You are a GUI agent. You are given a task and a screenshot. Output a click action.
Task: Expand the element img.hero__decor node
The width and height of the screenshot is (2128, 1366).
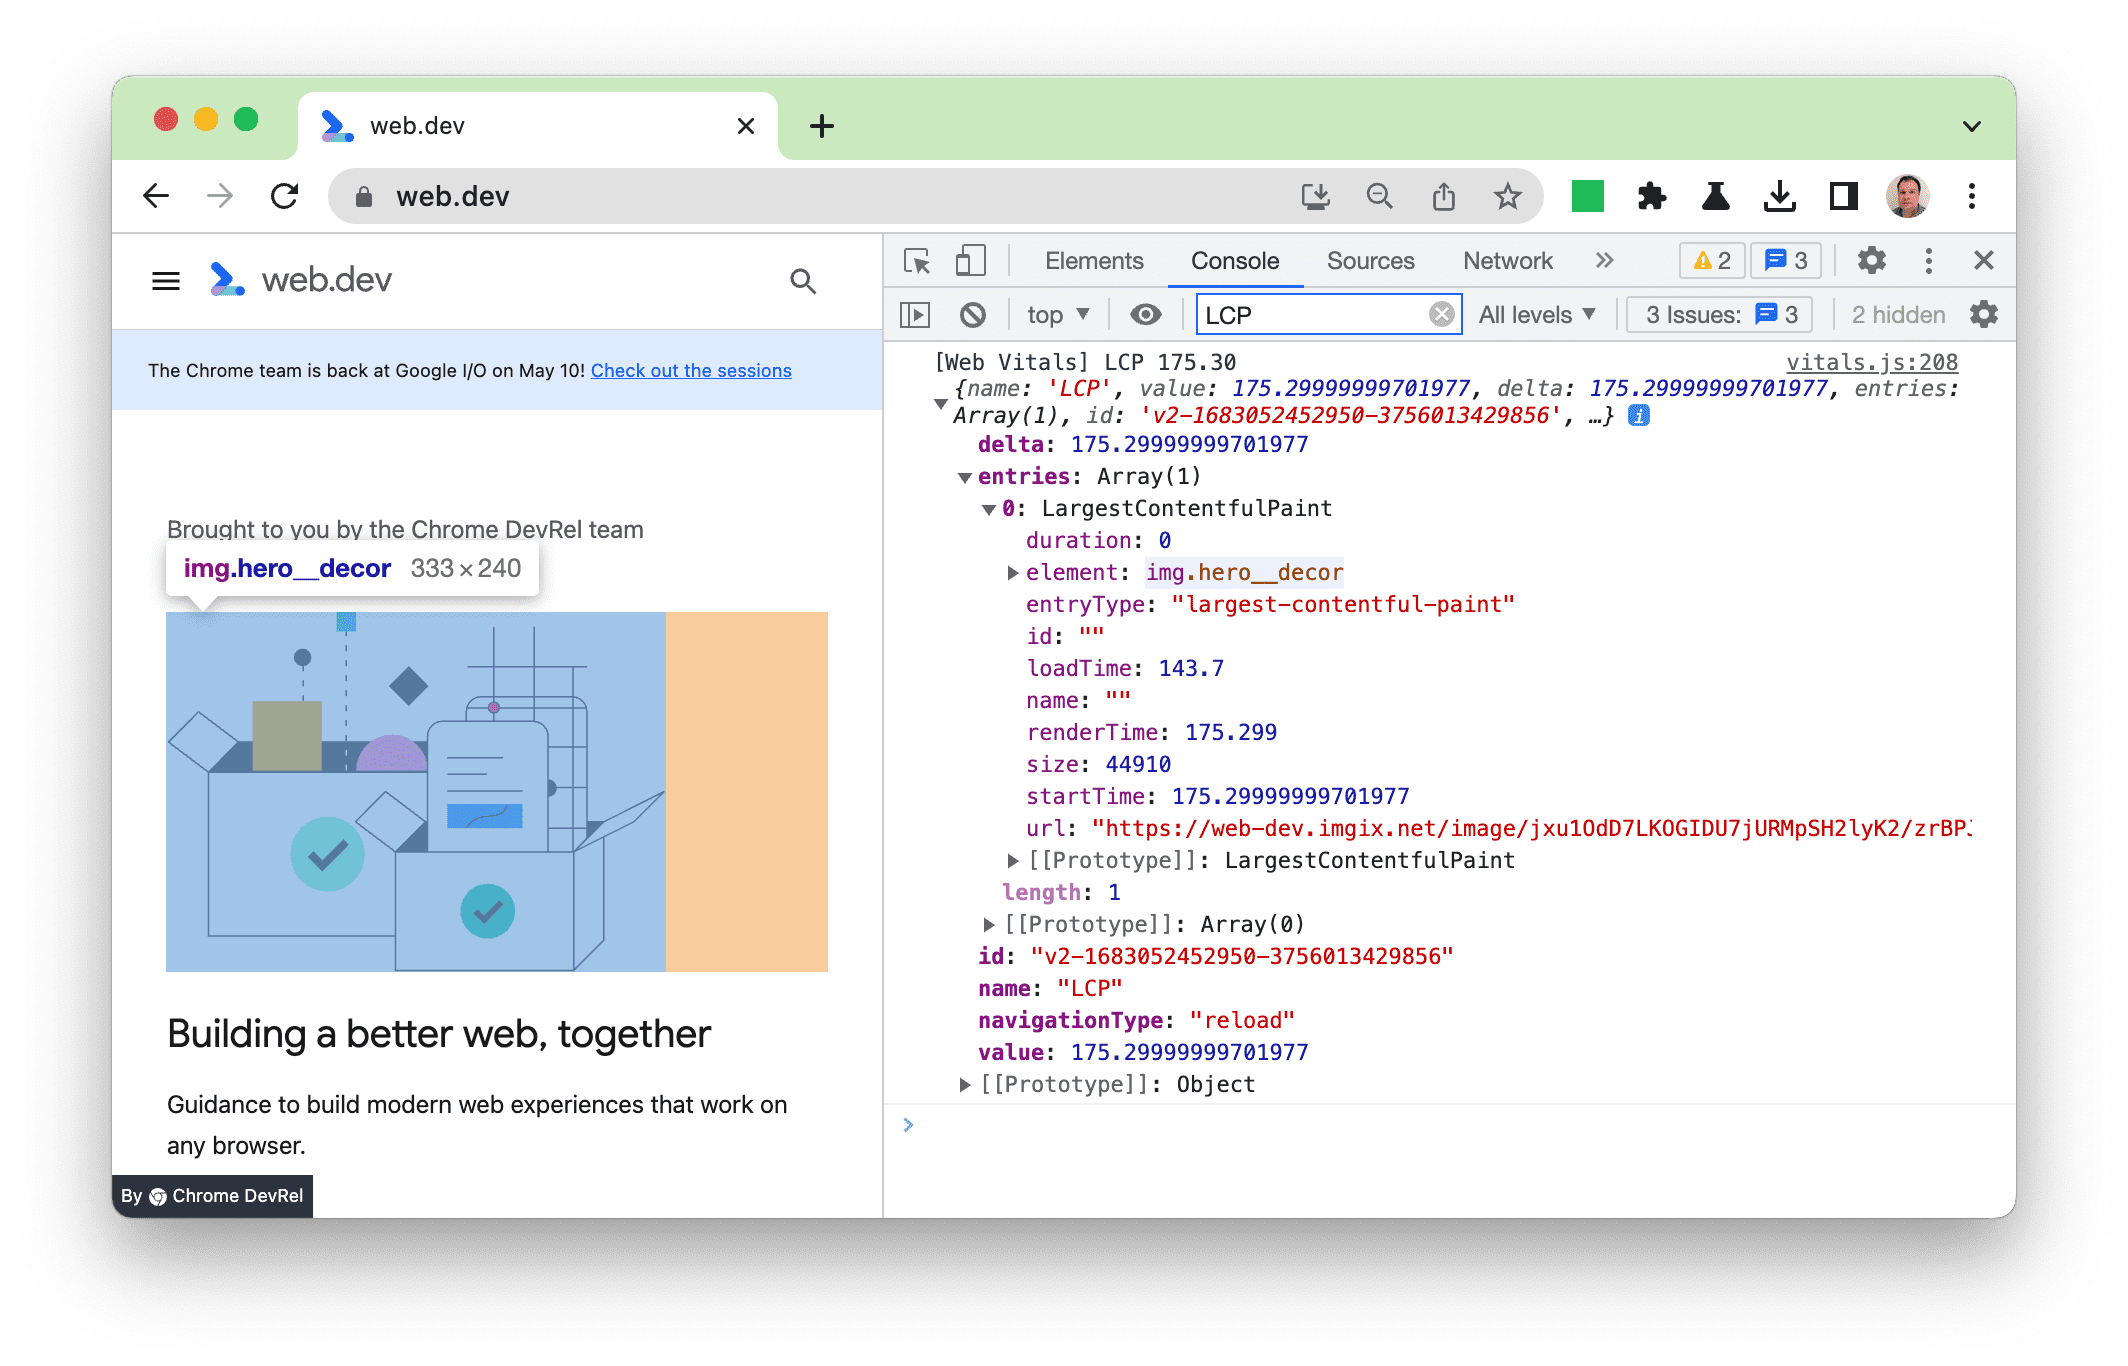(1004, 572)
